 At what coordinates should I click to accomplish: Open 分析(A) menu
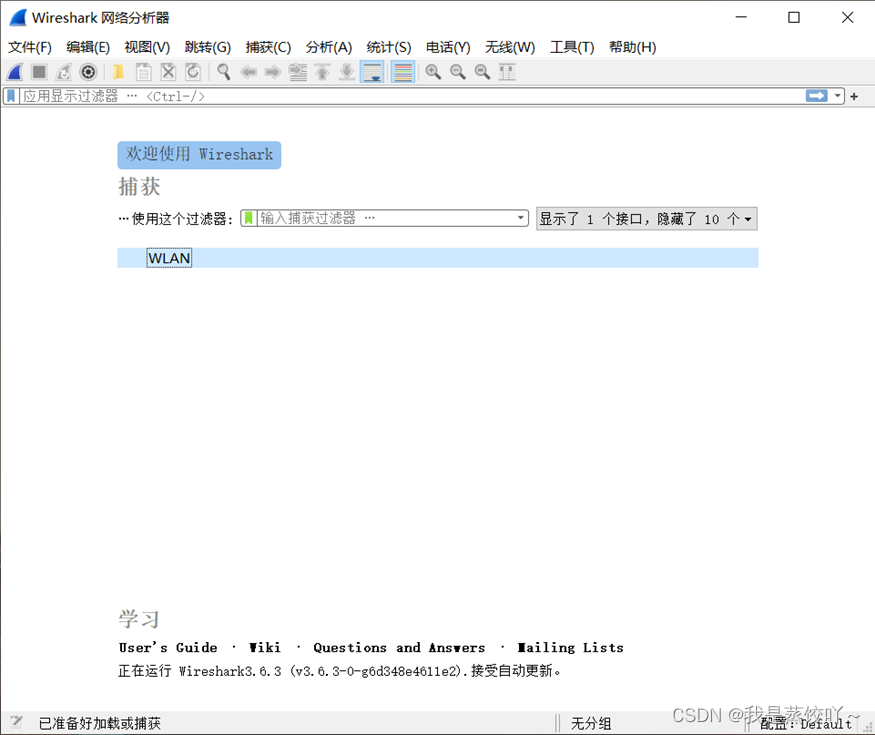(329, 47)
